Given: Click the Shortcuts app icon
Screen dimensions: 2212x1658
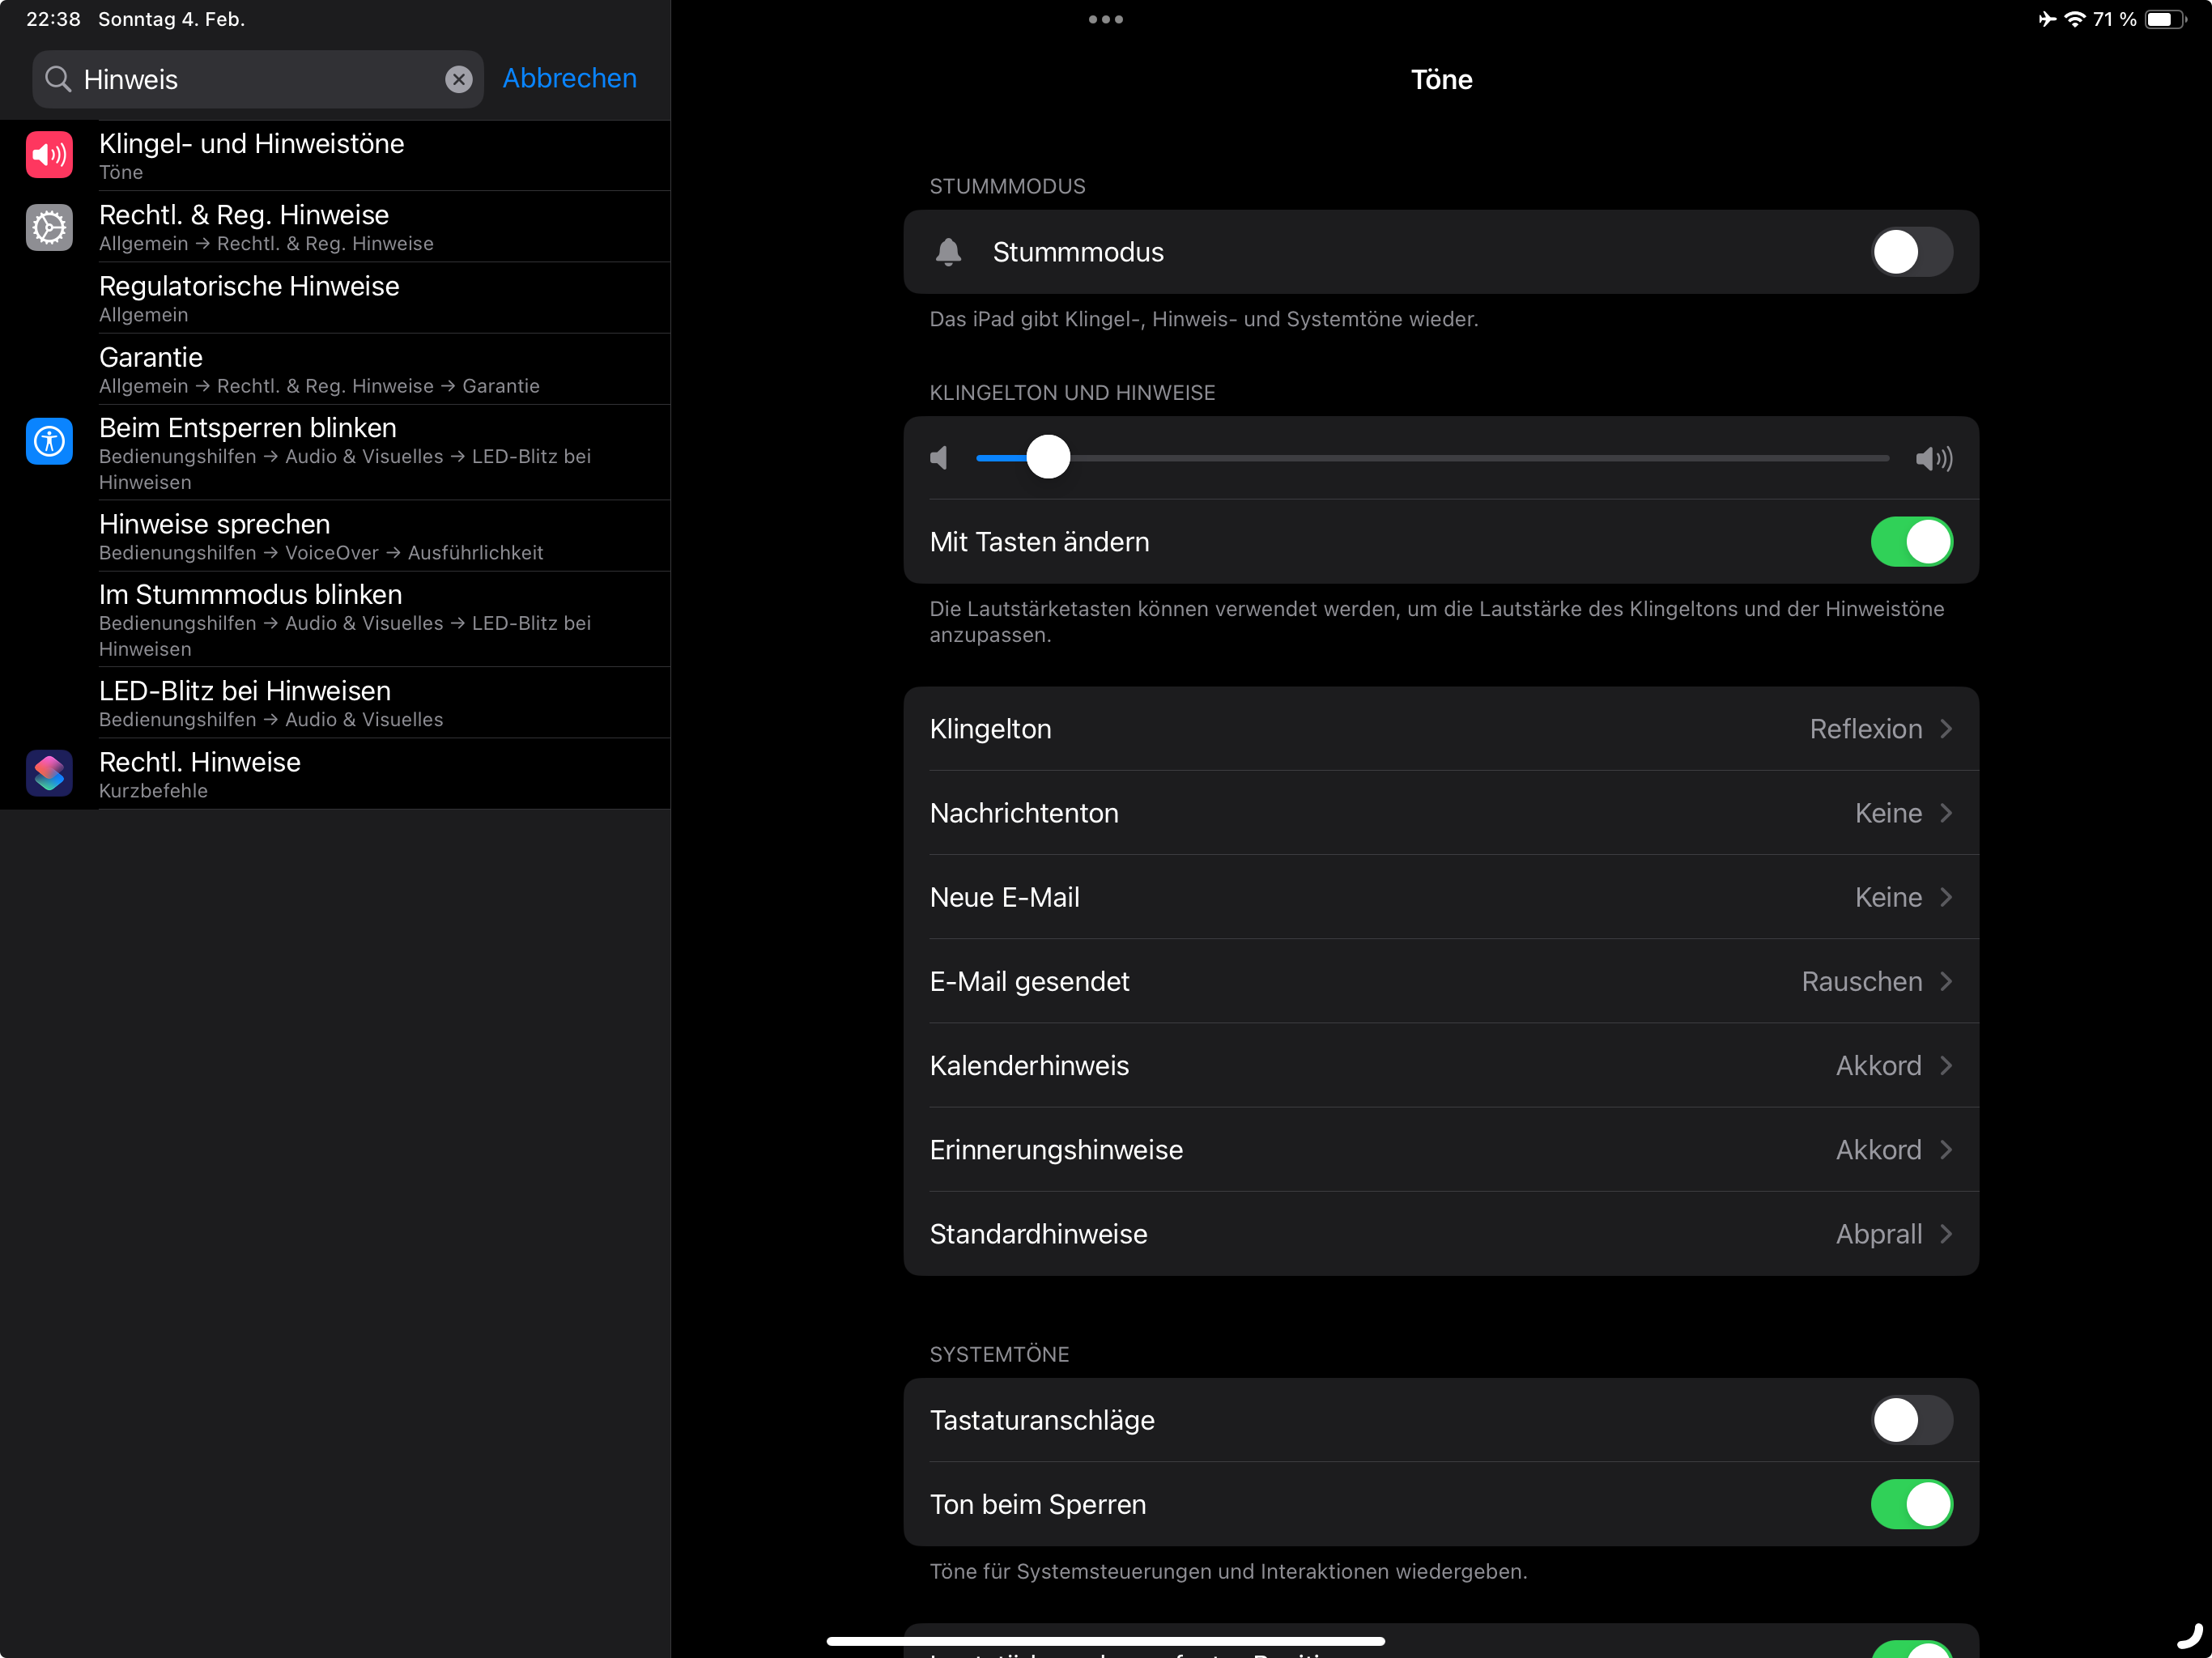Looking at the screenshot, I should (x=49, y=773).
